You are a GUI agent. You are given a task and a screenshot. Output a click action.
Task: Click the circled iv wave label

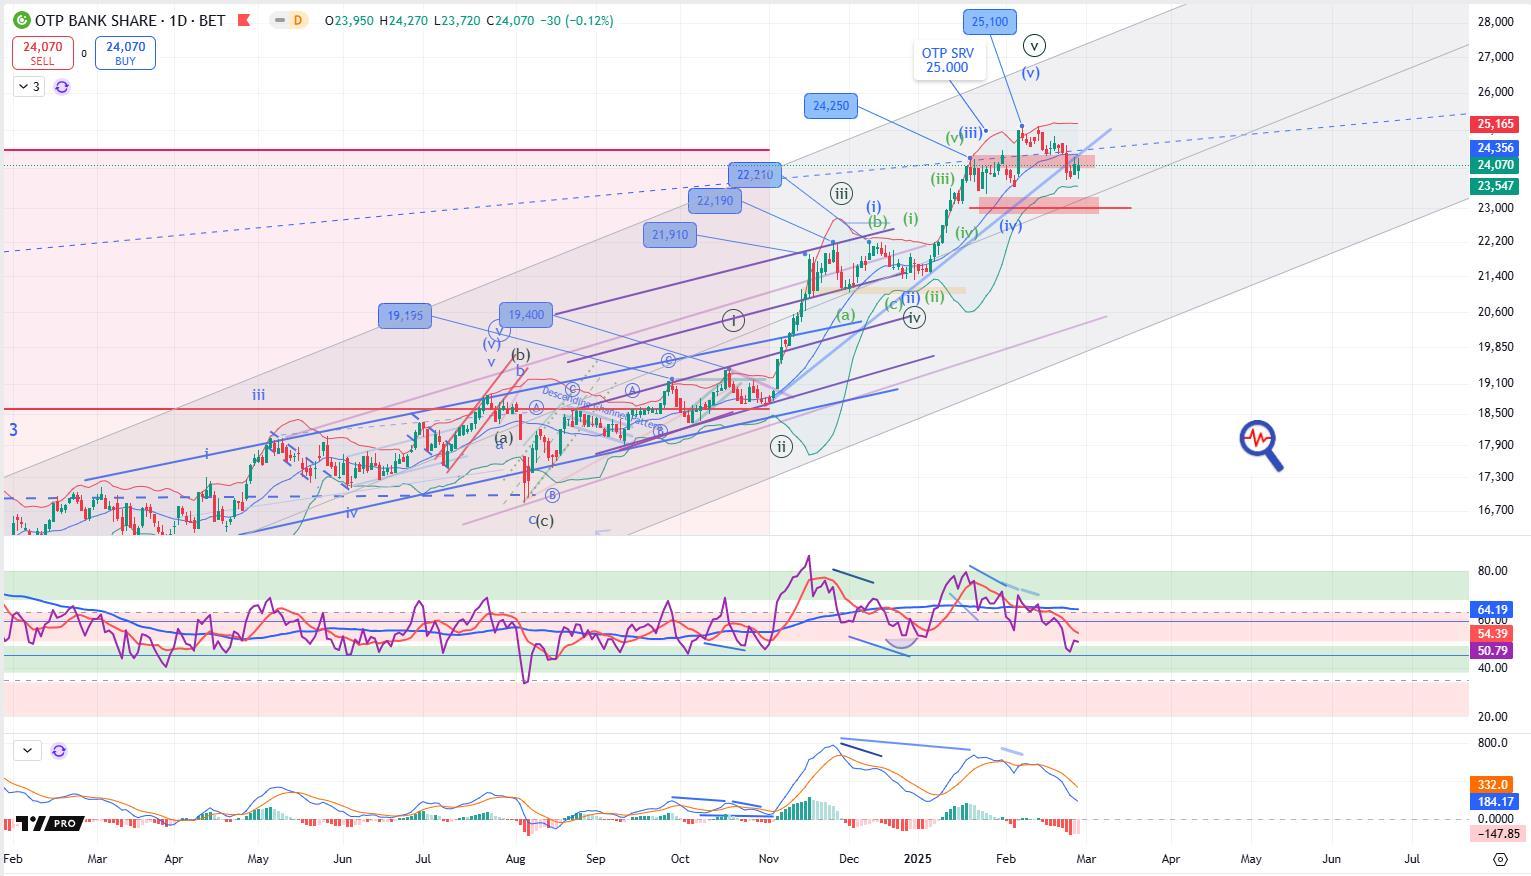click(x=914, y=318)
